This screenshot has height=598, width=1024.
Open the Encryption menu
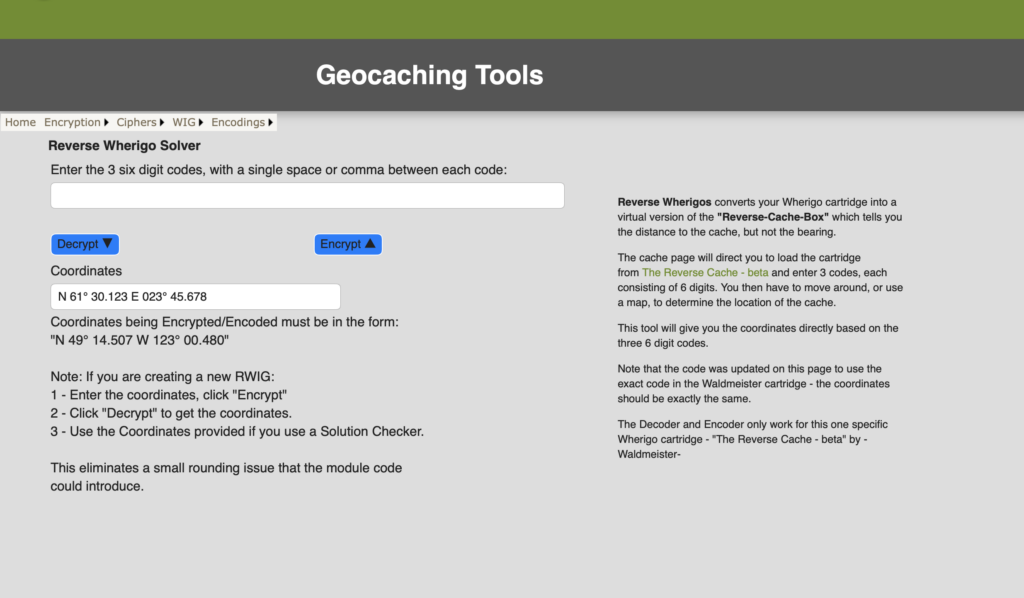(x=72, y=122)
